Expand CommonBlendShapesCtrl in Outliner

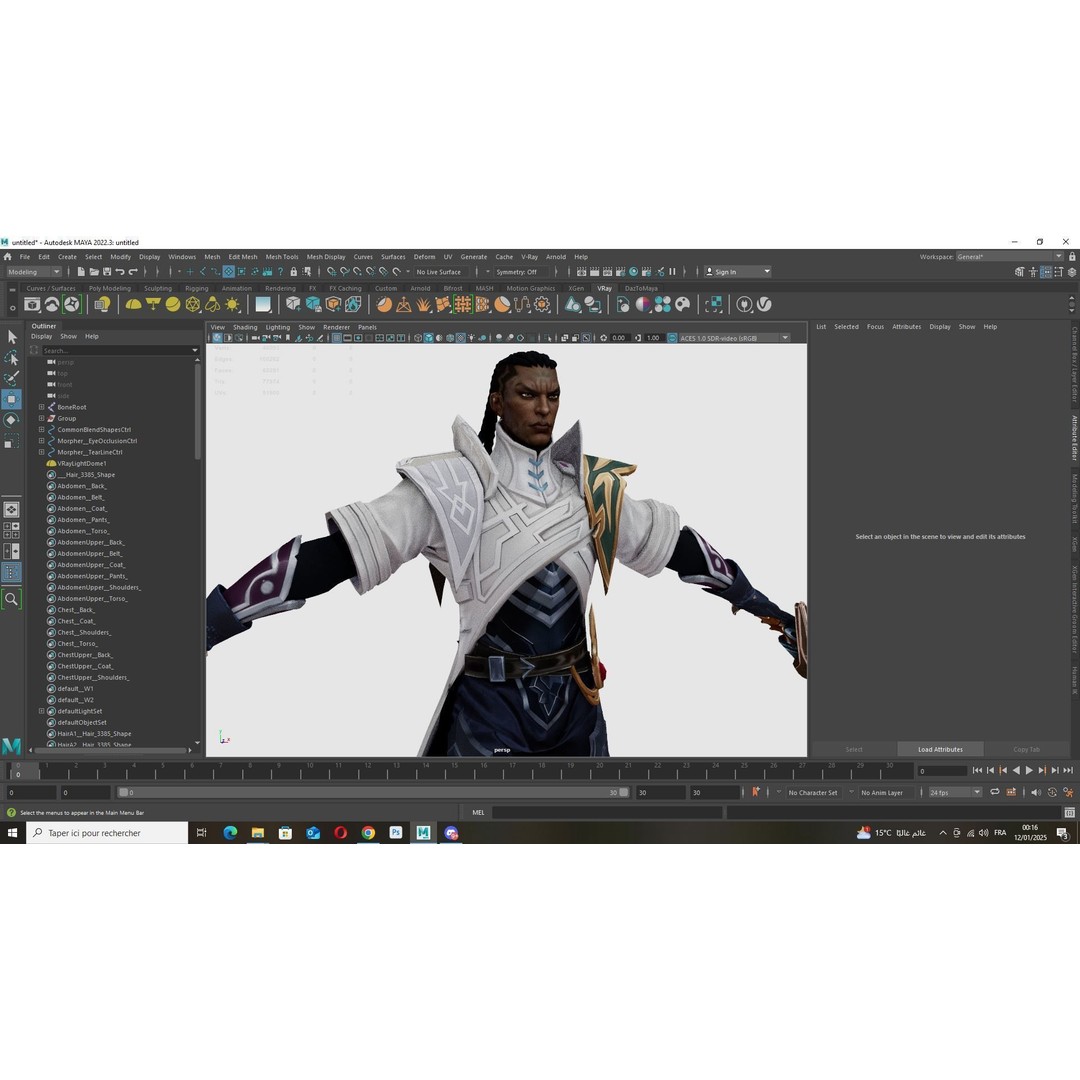(41, 430)
